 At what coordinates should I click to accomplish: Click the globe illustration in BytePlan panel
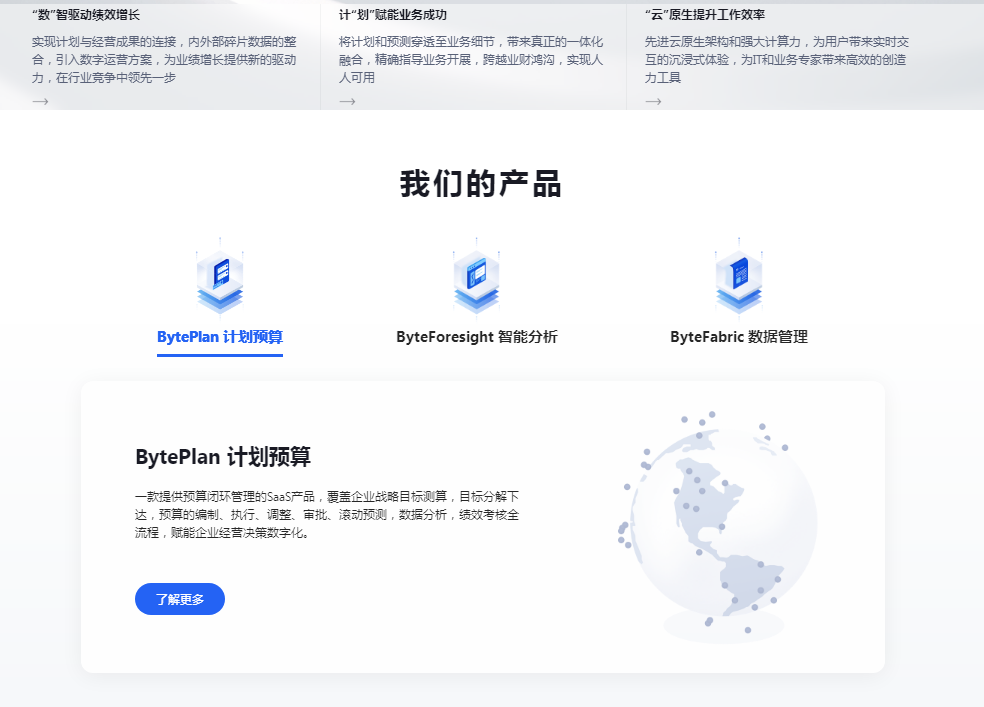point(719,526)
